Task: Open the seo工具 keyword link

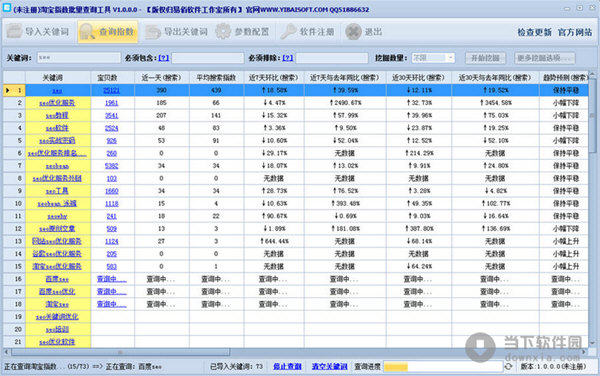Action: click(x=57, y=191)
